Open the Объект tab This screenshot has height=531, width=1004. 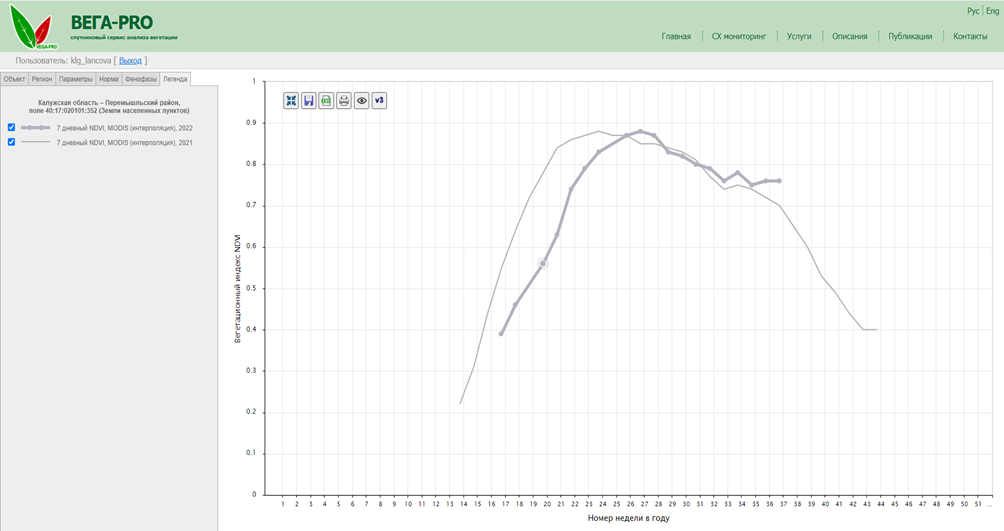(x=14, y=79)
